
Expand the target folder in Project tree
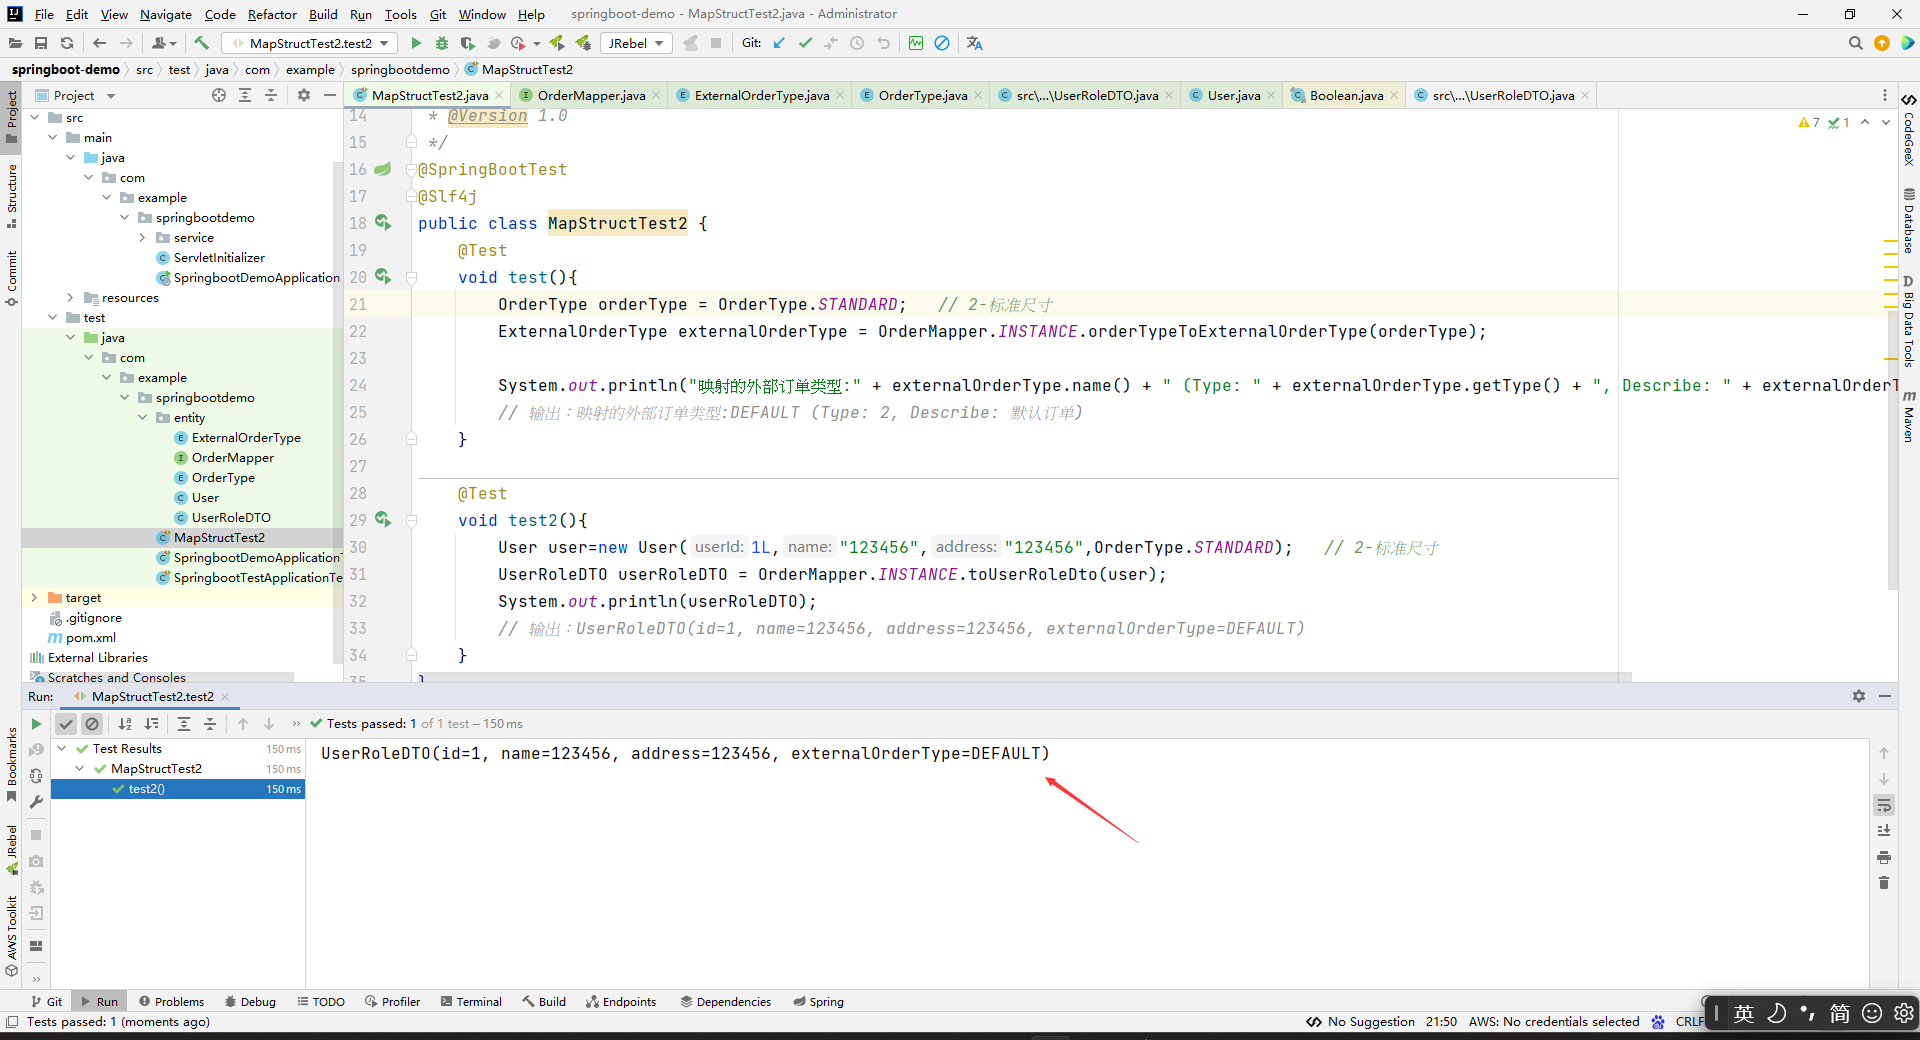pos(34,597)
